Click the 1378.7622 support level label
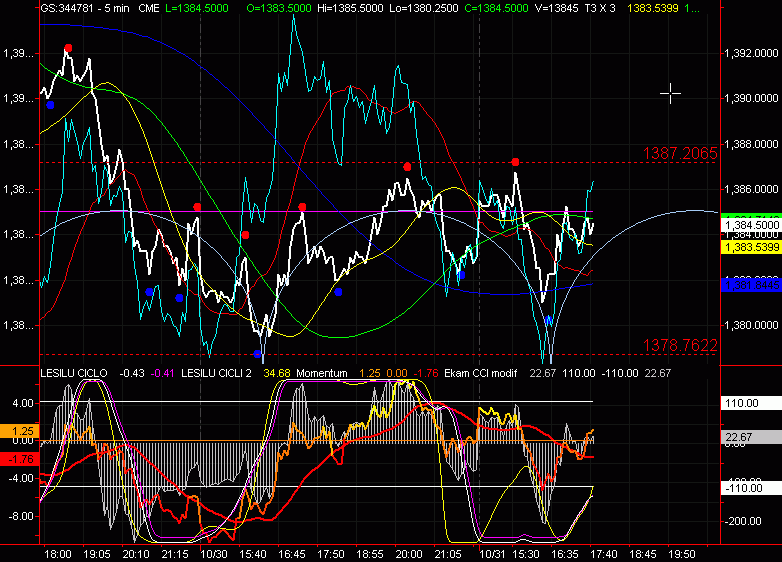 (680, 346)
